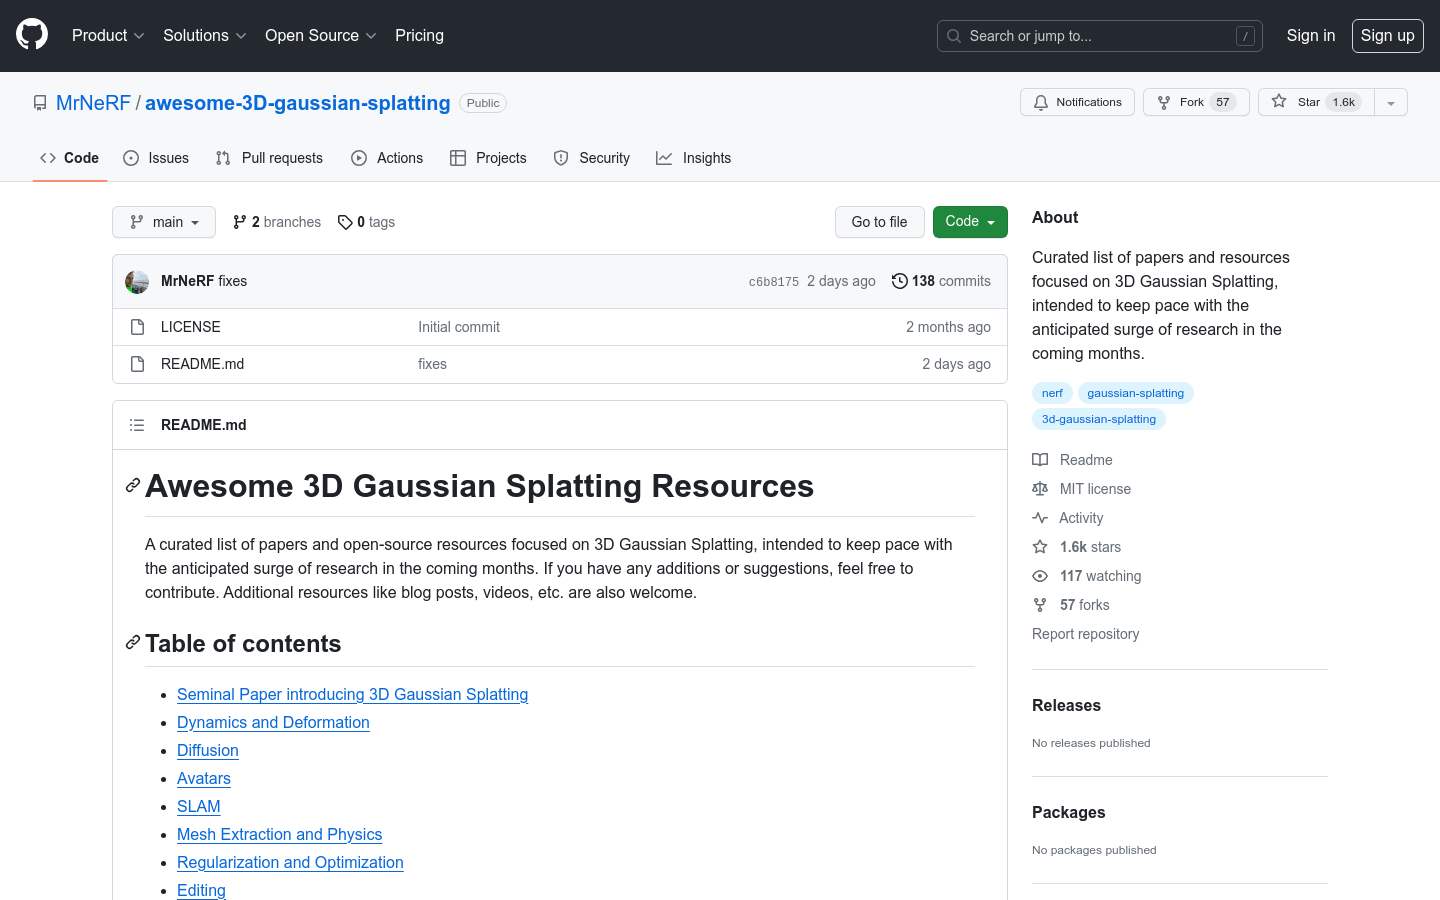The width and height of the screenshot is (1440, 900).
Task: Click the GitHub home logo
Action: (31, 35)
